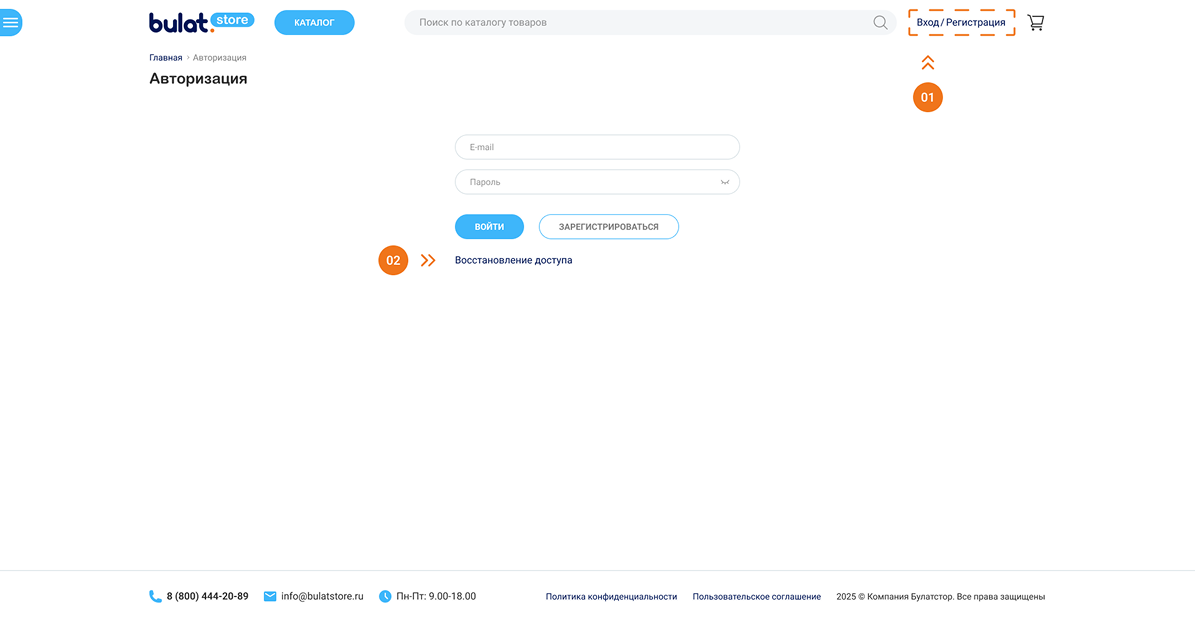Click the Пароль input field
The image size is (1195, 623).
(585, 182)
